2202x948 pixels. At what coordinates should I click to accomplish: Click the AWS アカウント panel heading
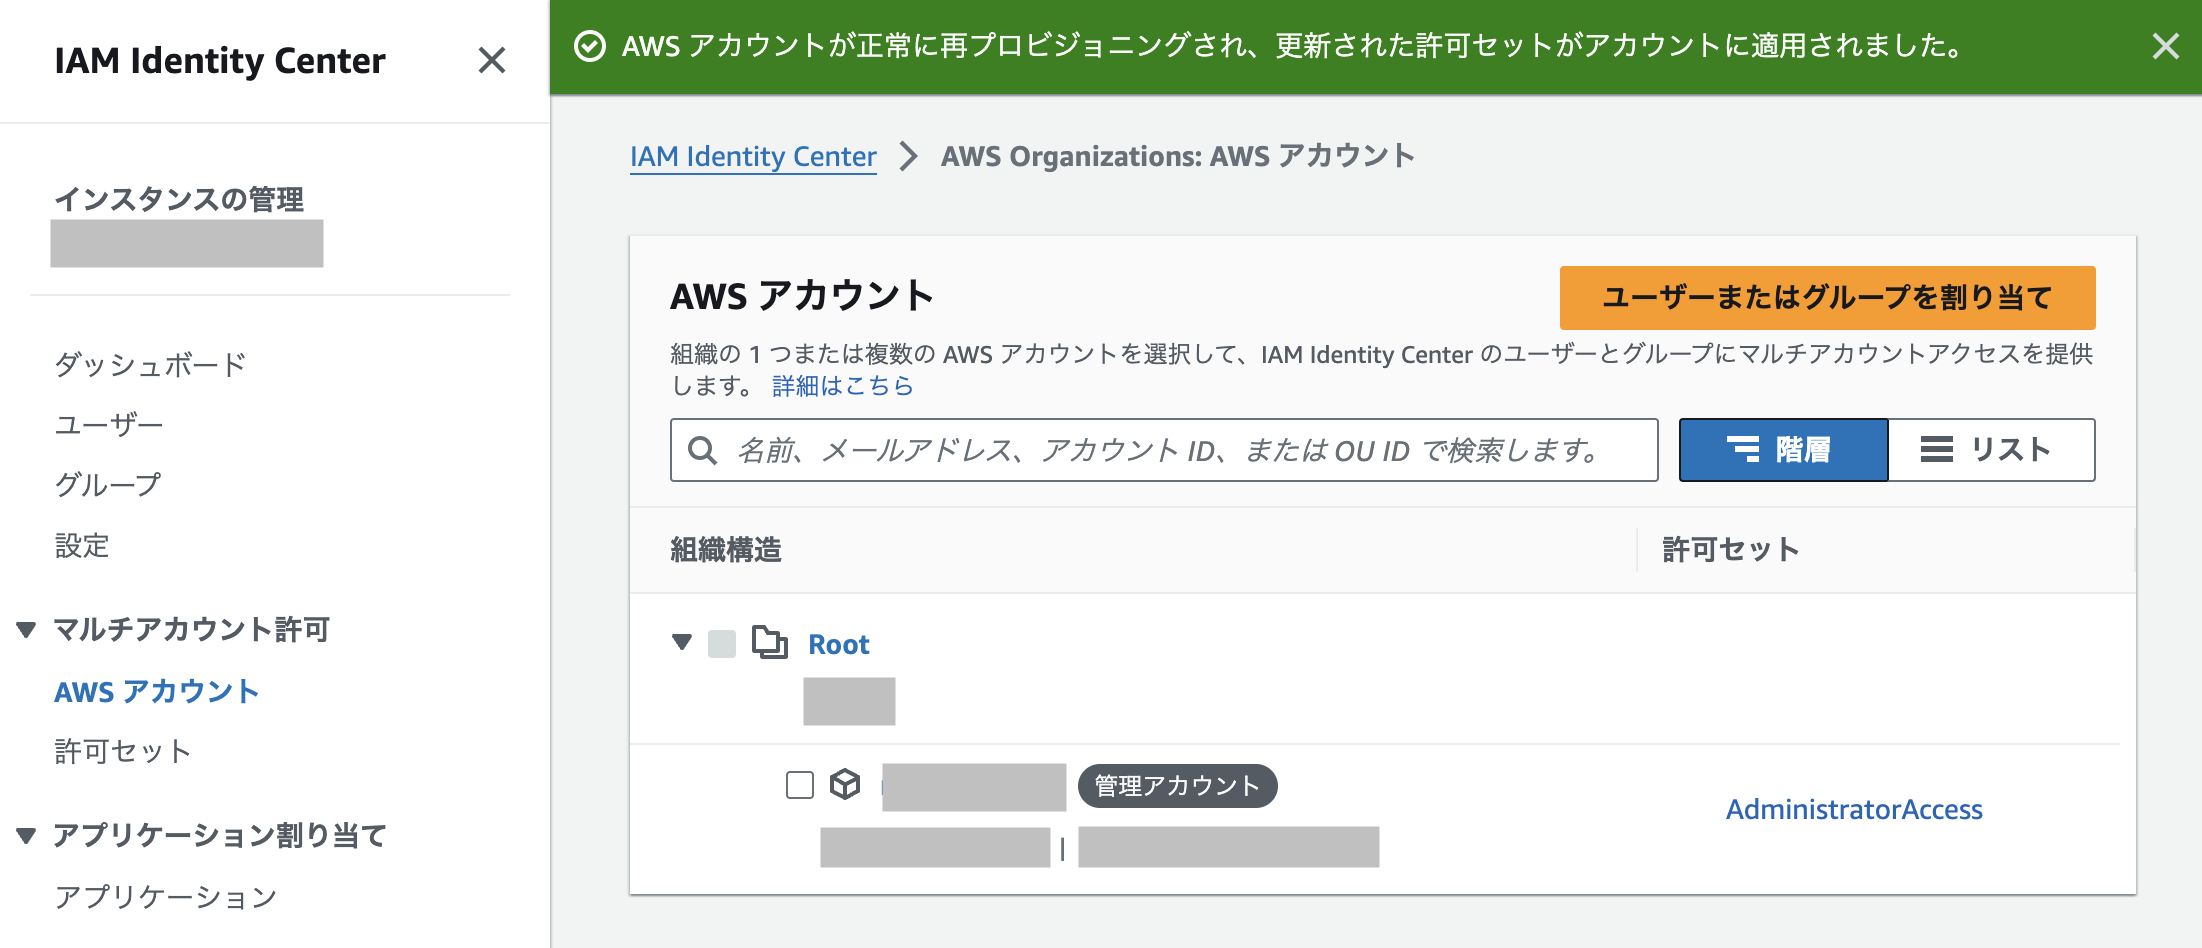[x=802, y=296]
